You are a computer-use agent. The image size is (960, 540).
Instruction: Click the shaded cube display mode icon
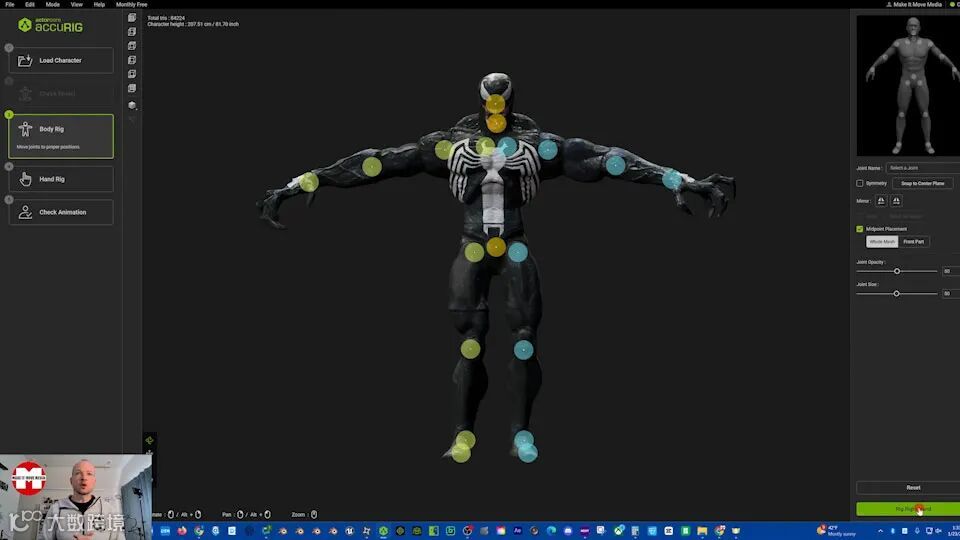pos(132,105)
